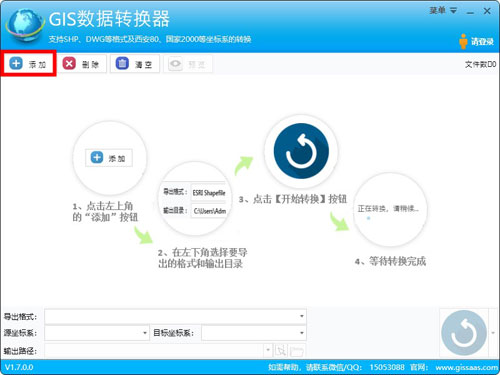Click inside the 输出路径 path field
500x375 pixels.
pos(154,350)
